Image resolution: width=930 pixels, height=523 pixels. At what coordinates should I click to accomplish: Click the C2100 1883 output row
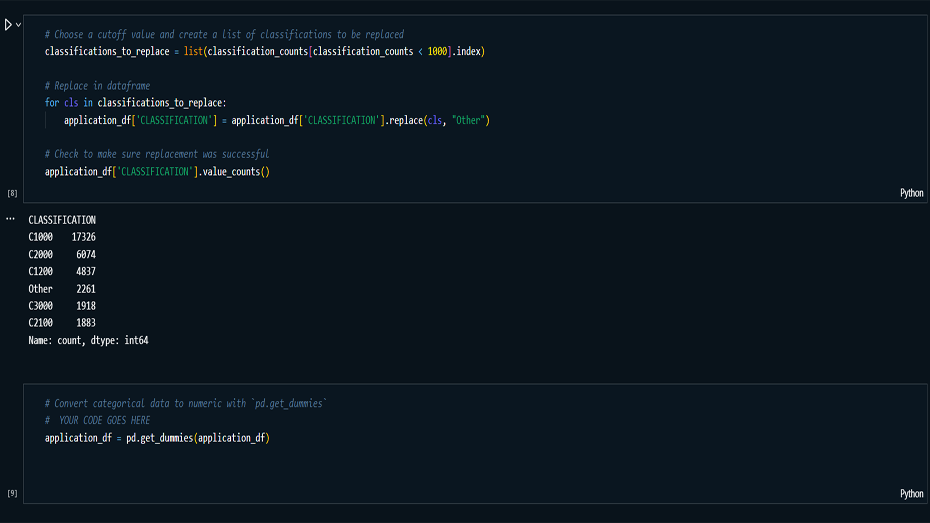click(62, 323)
